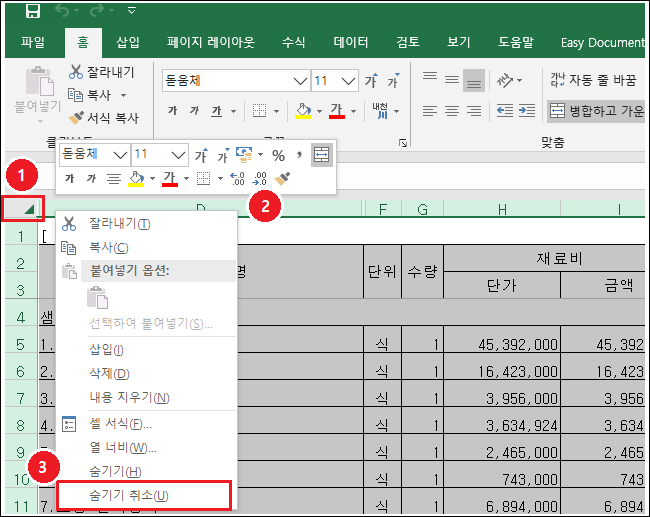Click merge and center in mini toolbar
Viewport: 650px width, 517px height.
(x=322, y=155)
